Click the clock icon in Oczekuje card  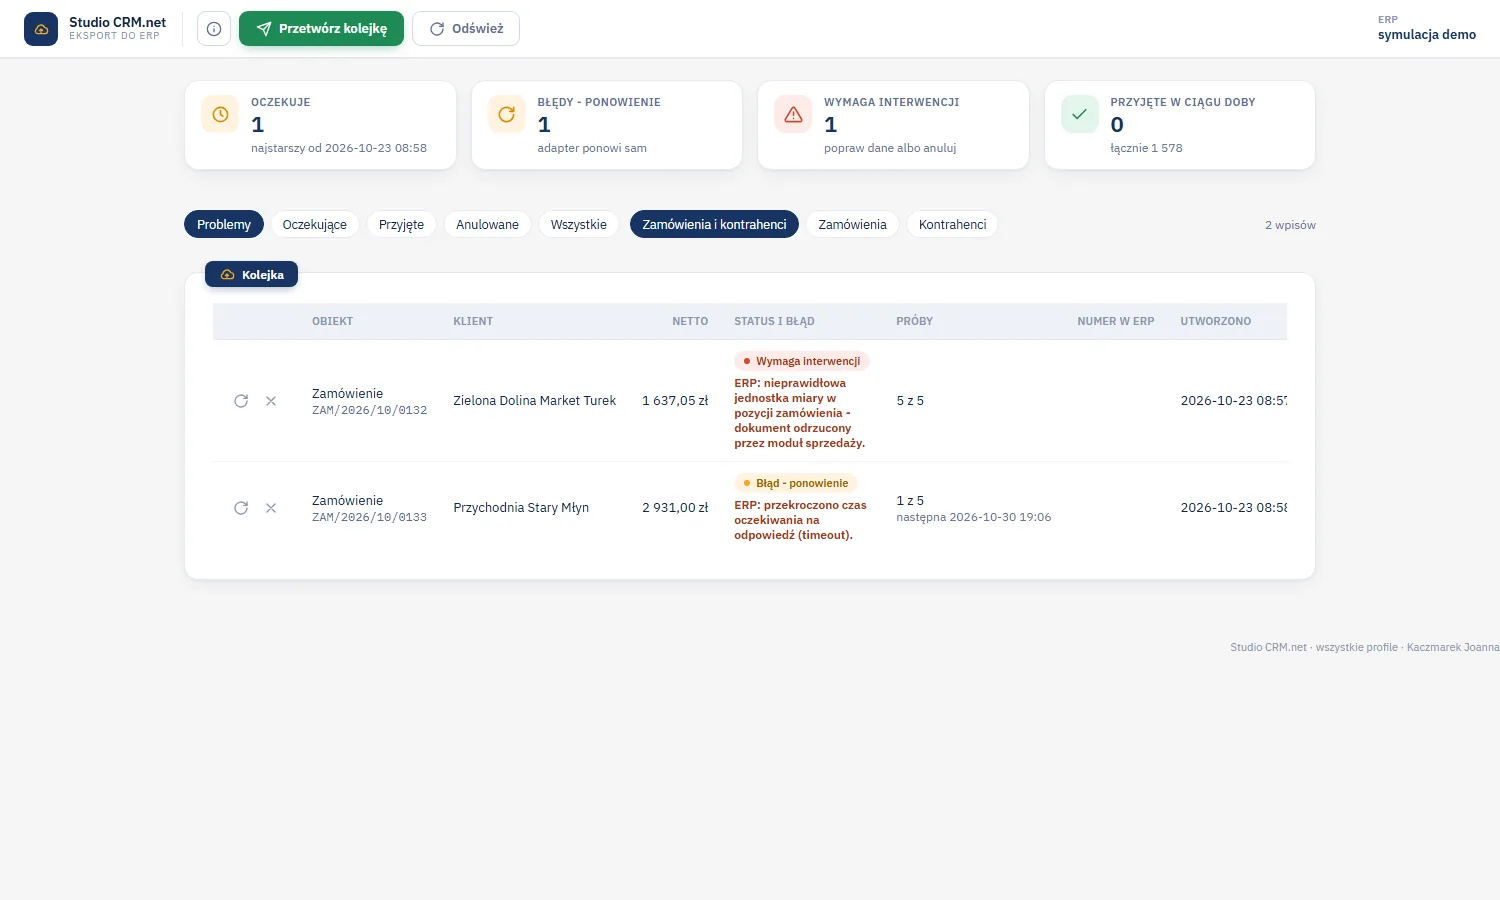[x=220, y=115]
